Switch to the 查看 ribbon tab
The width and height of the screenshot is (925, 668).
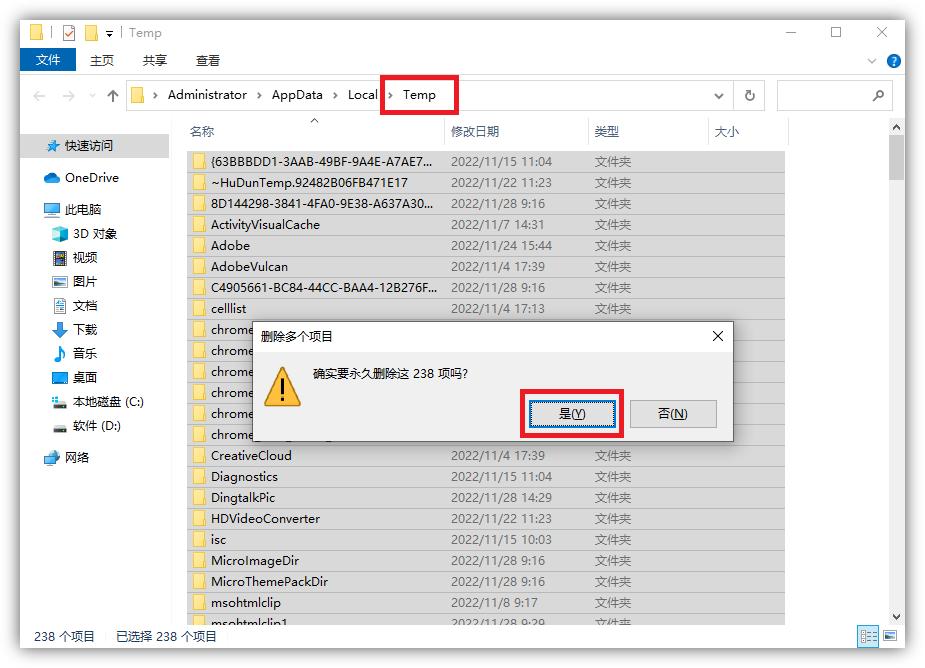207,60
